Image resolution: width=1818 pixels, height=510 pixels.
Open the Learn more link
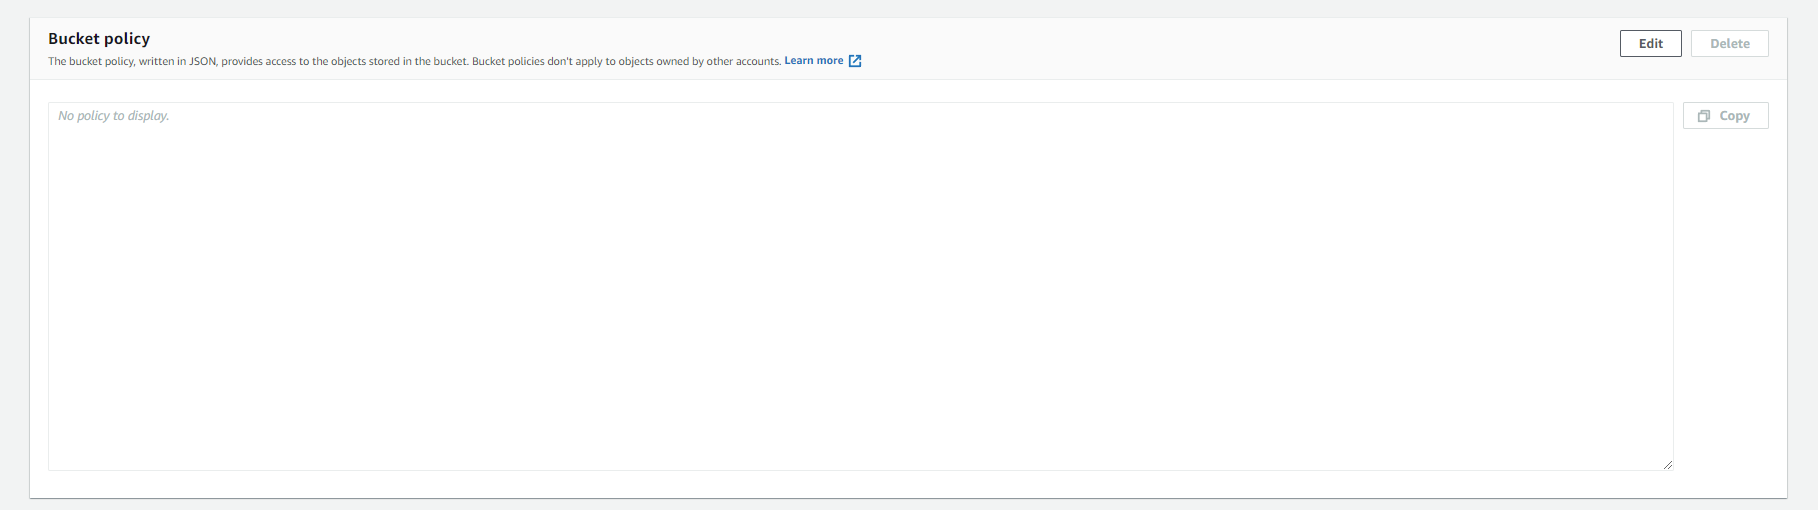coord(813,61)
